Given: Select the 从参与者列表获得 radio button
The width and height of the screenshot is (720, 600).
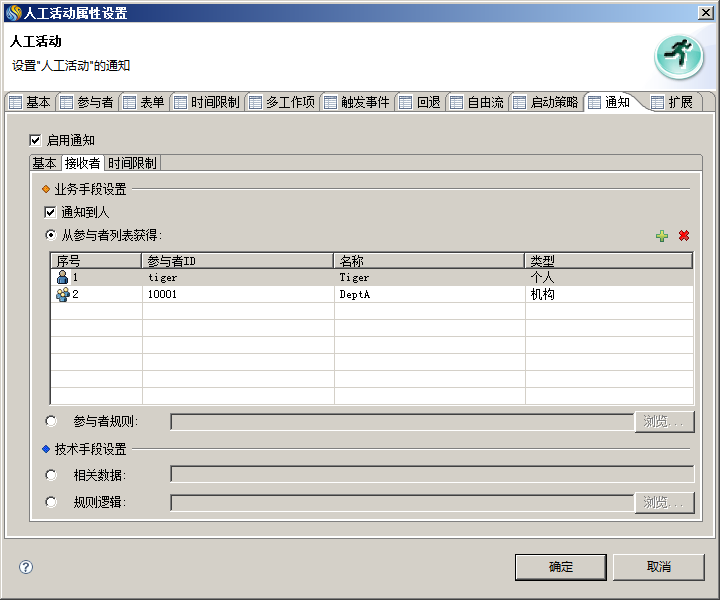Looking at the screenshot, I should pos(51,235).
